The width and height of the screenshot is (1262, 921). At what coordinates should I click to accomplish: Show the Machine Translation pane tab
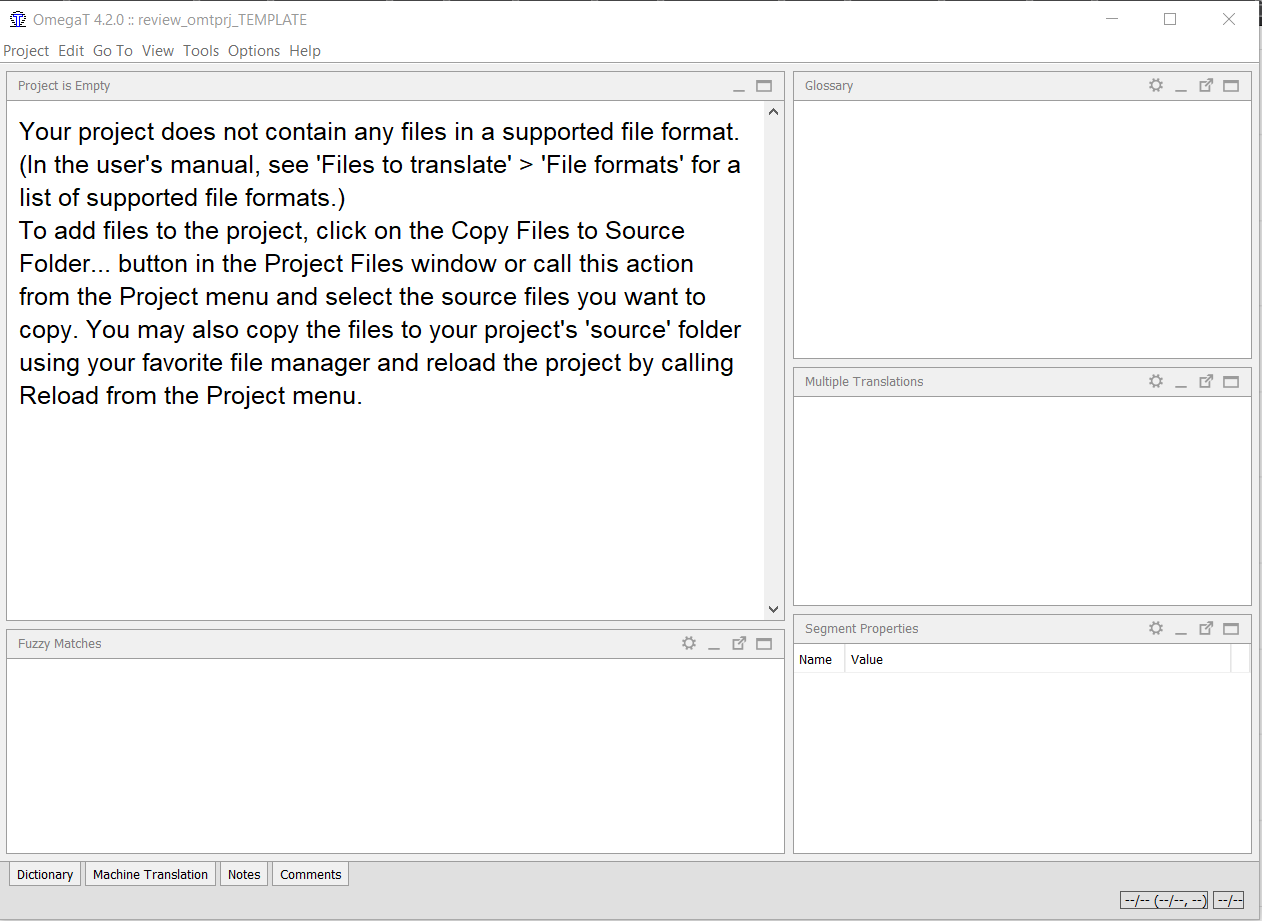[x=150, y=874]
